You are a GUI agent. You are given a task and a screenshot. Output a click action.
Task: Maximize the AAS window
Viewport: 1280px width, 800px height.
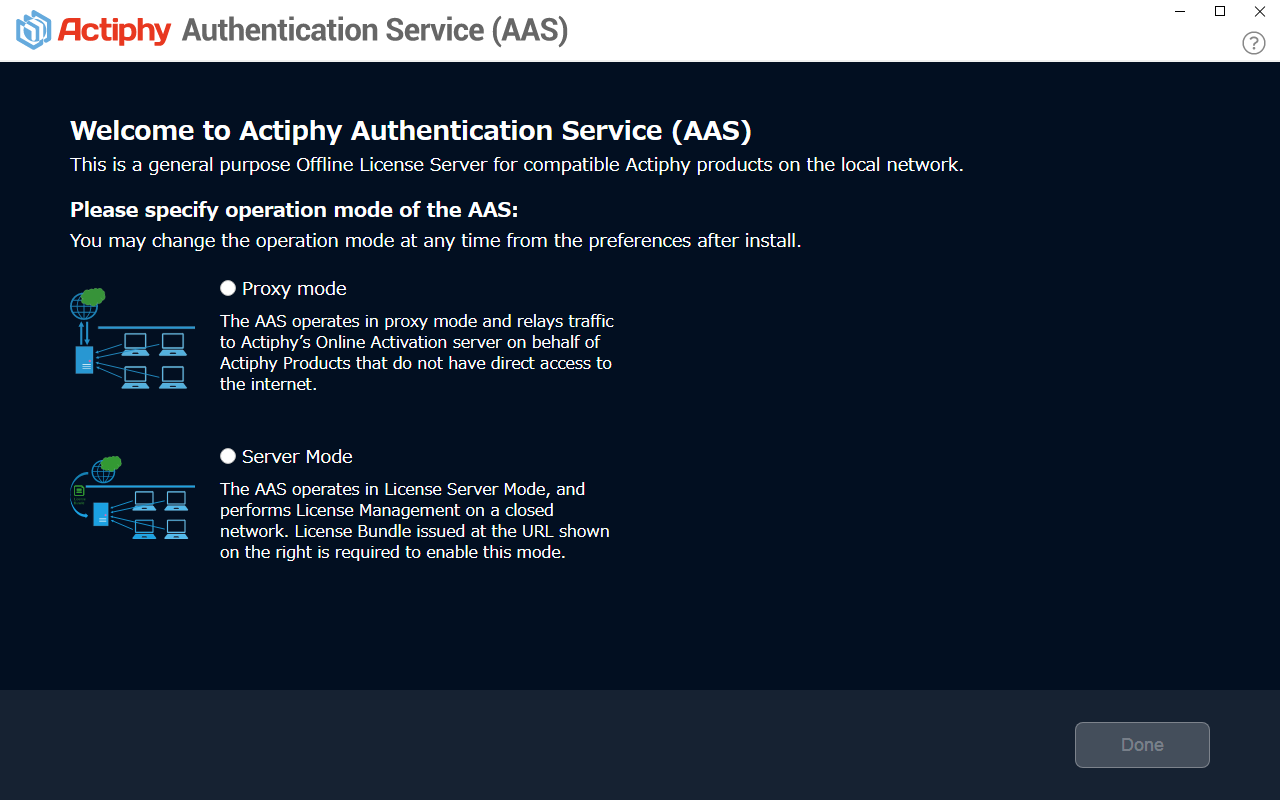point(1220,11)
